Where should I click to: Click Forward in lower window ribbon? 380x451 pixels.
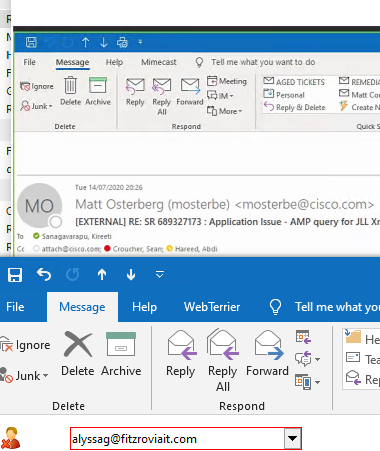tap(267, 354)
